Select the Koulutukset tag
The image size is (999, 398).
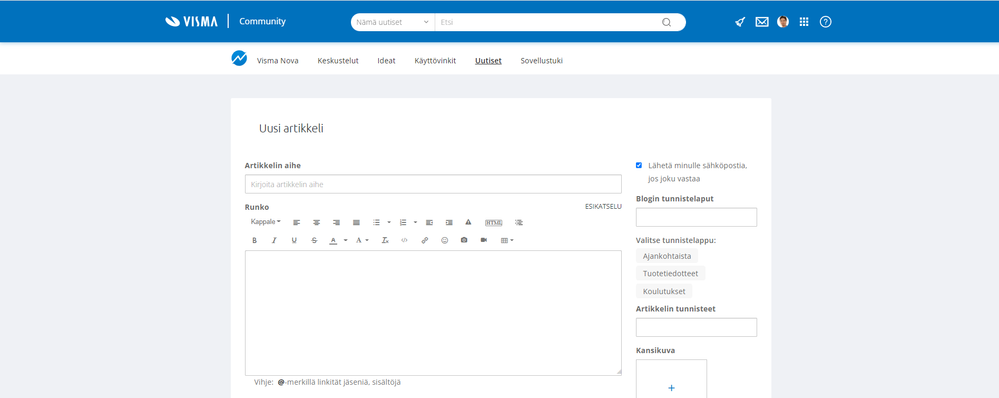pyautogui.click(x=664, y=291)
